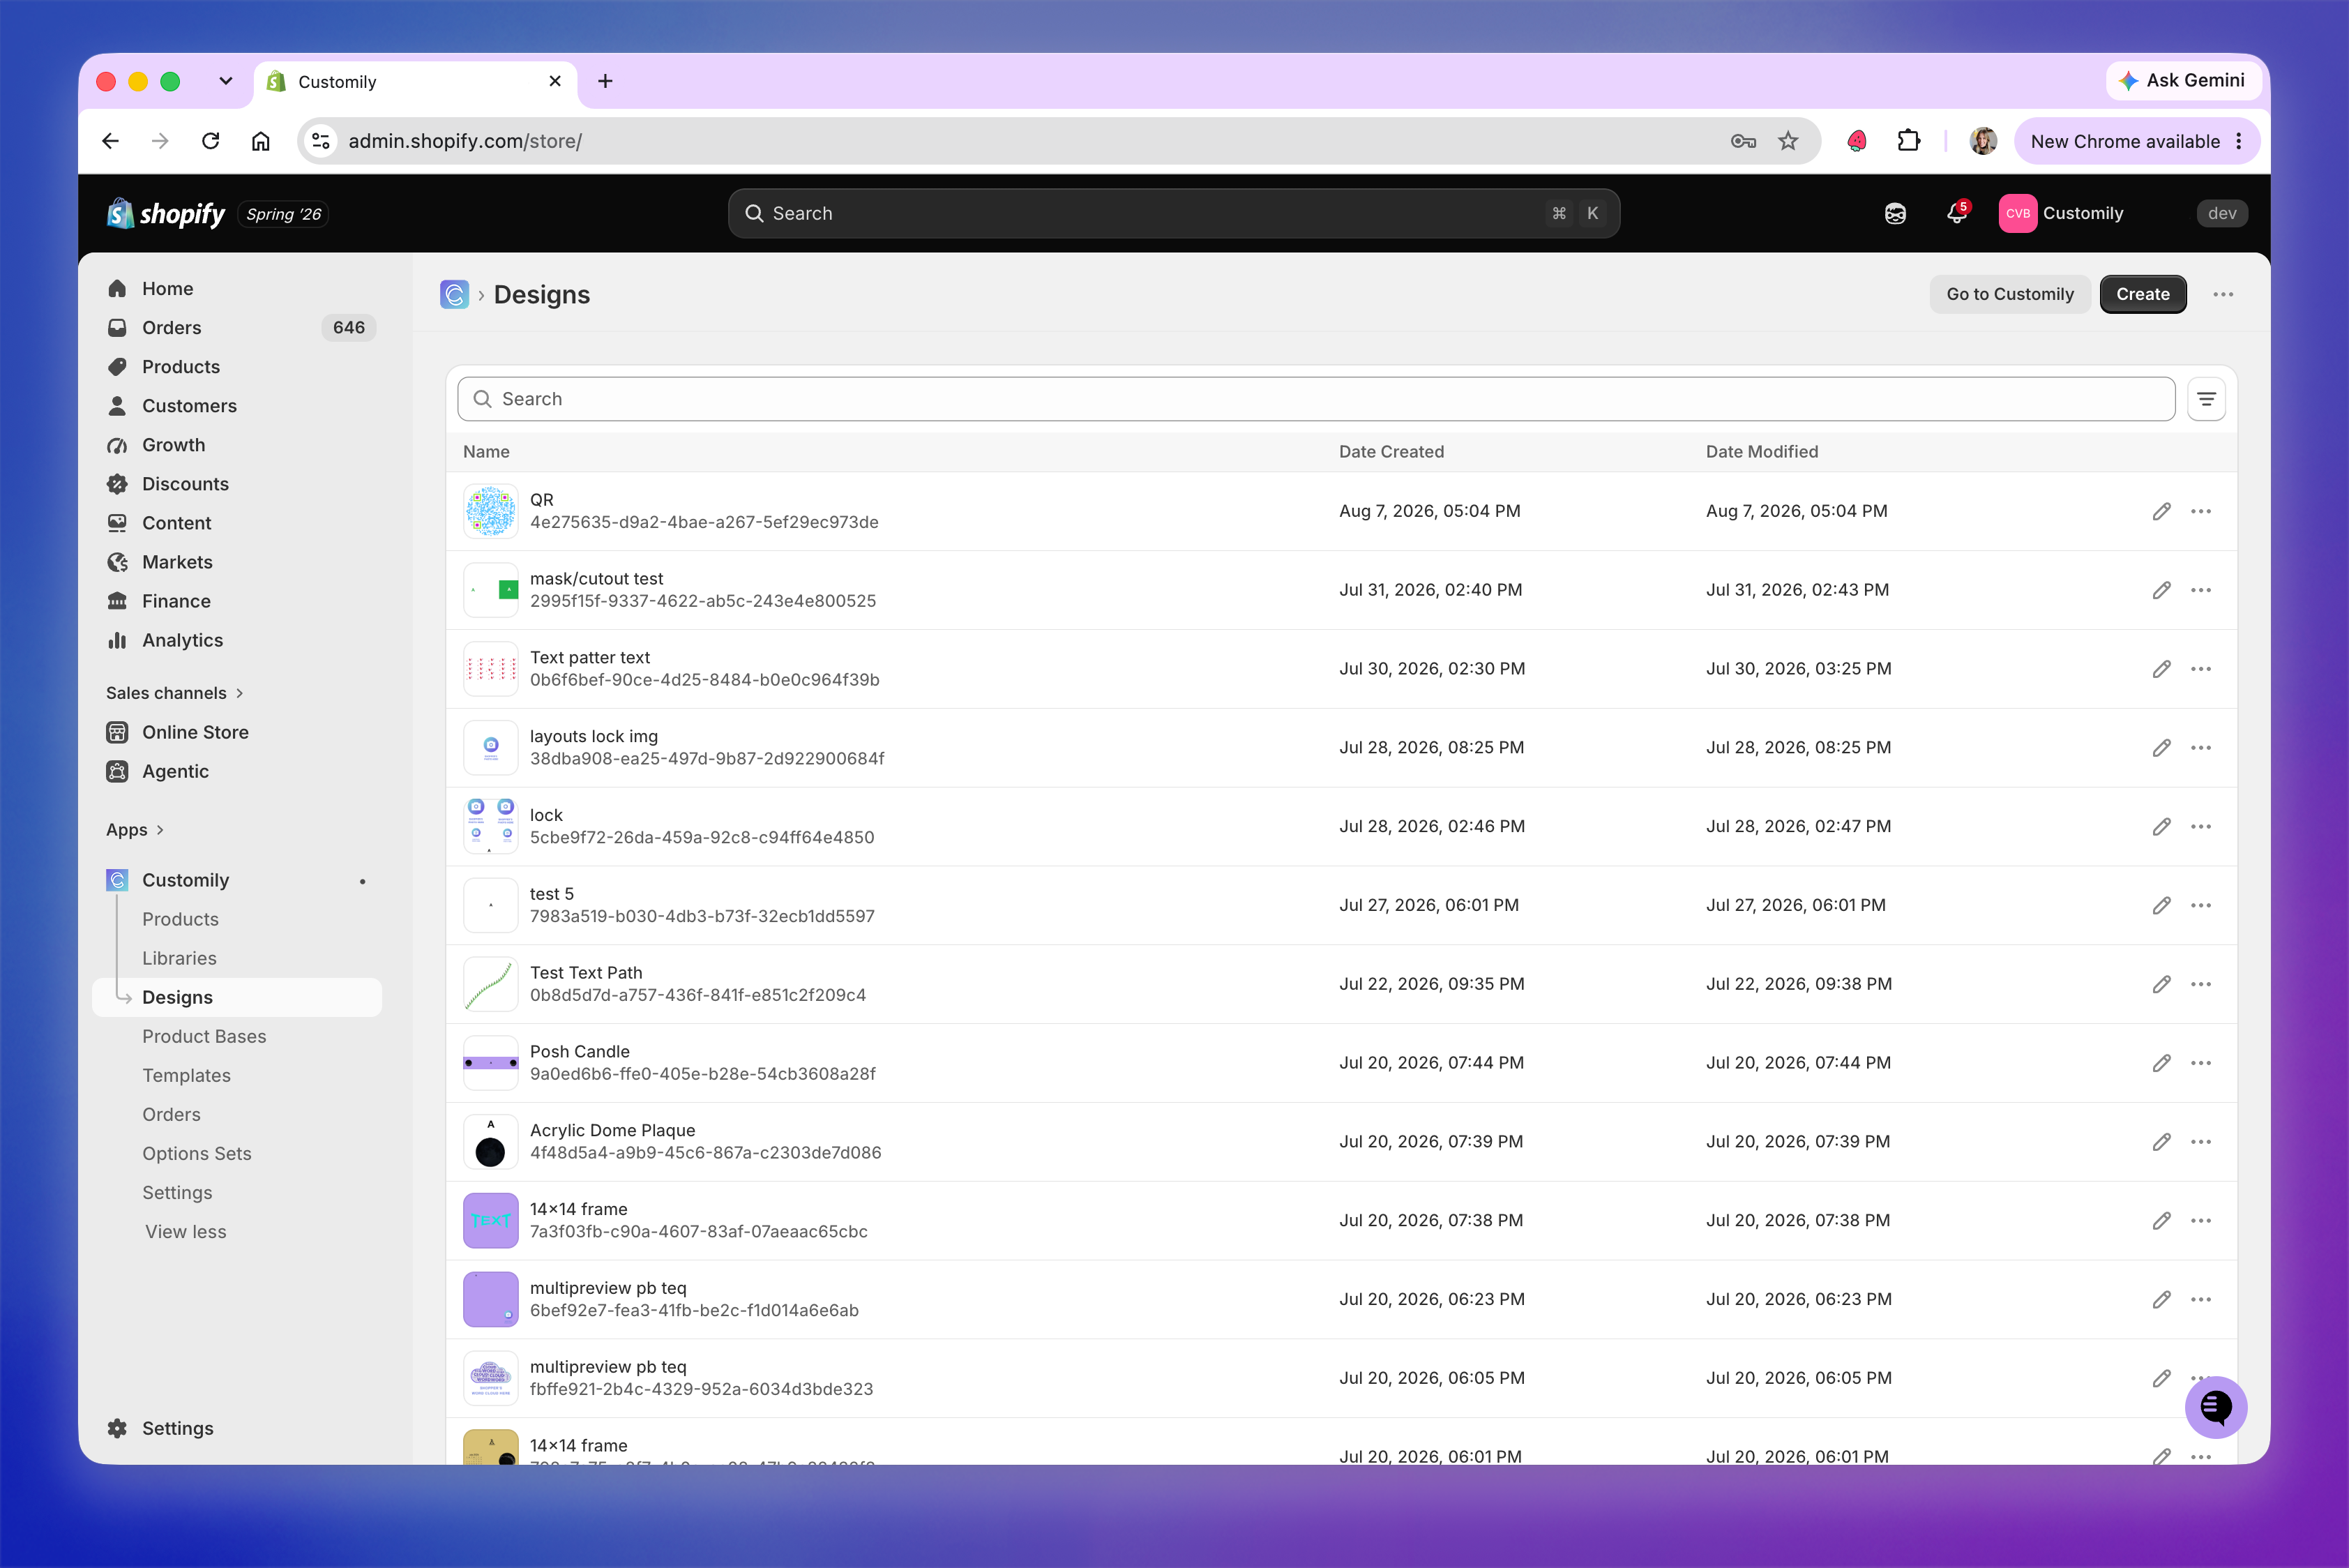Open the page's more actions ellipsis menu
This screenshot has width=2349, height=1568.
(x=2223, y=294)
